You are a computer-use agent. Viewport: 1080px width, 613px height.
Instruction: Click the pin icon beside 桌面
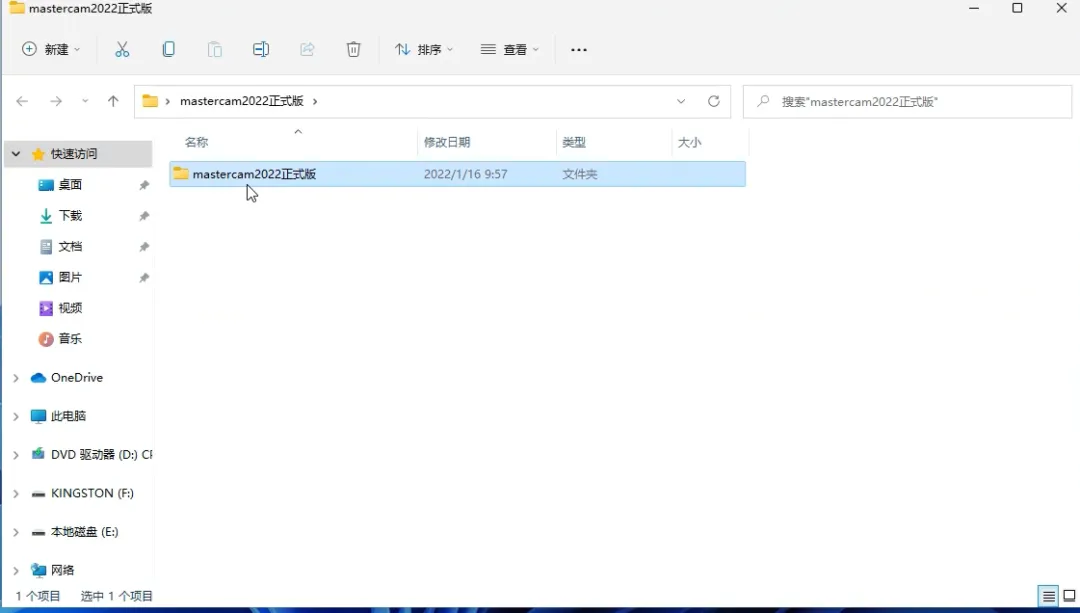coord(144,185)
